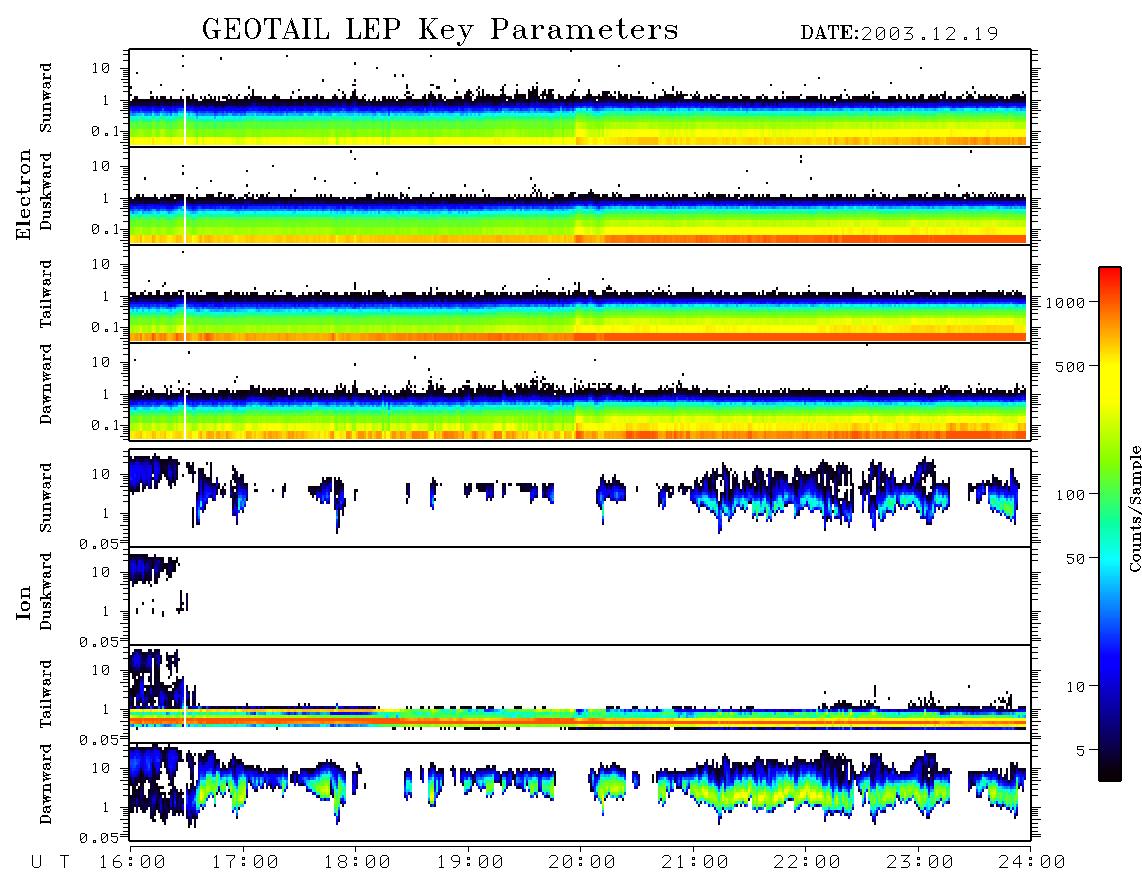The image size is (1142, 880).
Task: Click the 0.1 tick of Electron Dawnward panel
Action: [x=105, y=425]
